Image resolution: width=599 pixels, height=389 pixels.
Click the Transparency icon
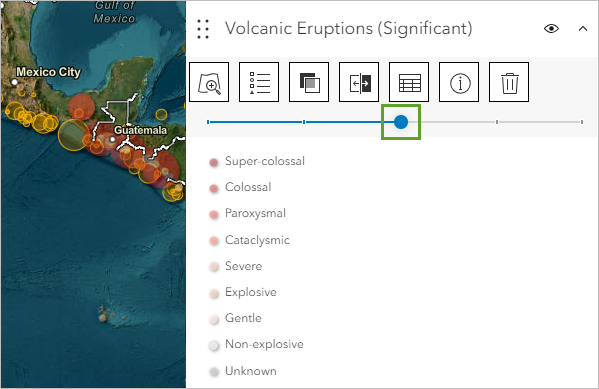click(309, 82)
